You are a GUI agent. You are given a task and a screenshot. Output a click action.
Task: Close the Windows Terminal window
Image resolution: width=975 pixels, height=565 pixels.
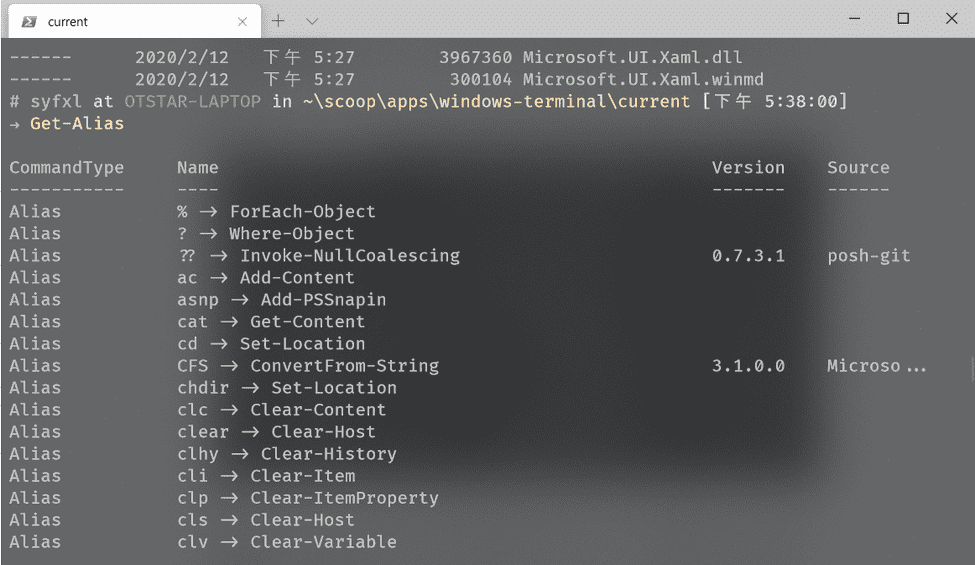[950, 19]
